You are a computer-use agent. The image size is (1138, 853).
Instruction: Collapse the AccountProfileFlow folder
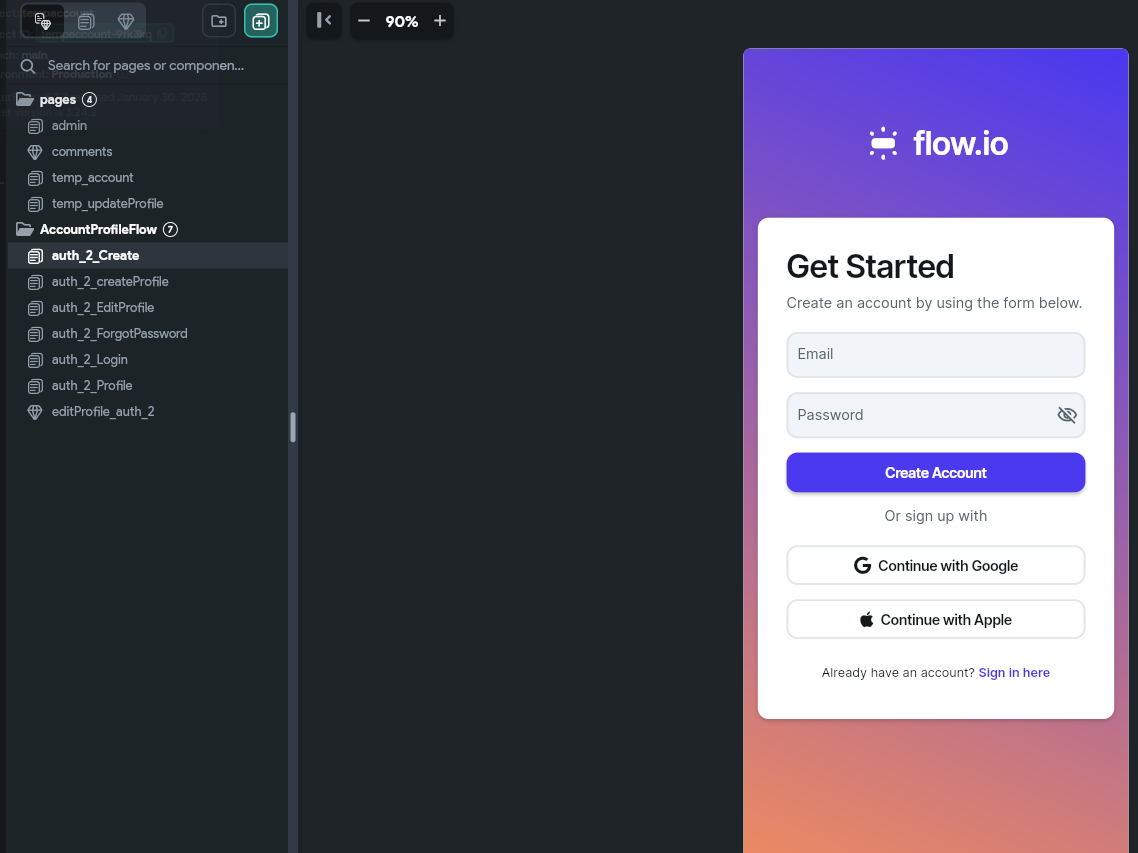tap(25, 229)
